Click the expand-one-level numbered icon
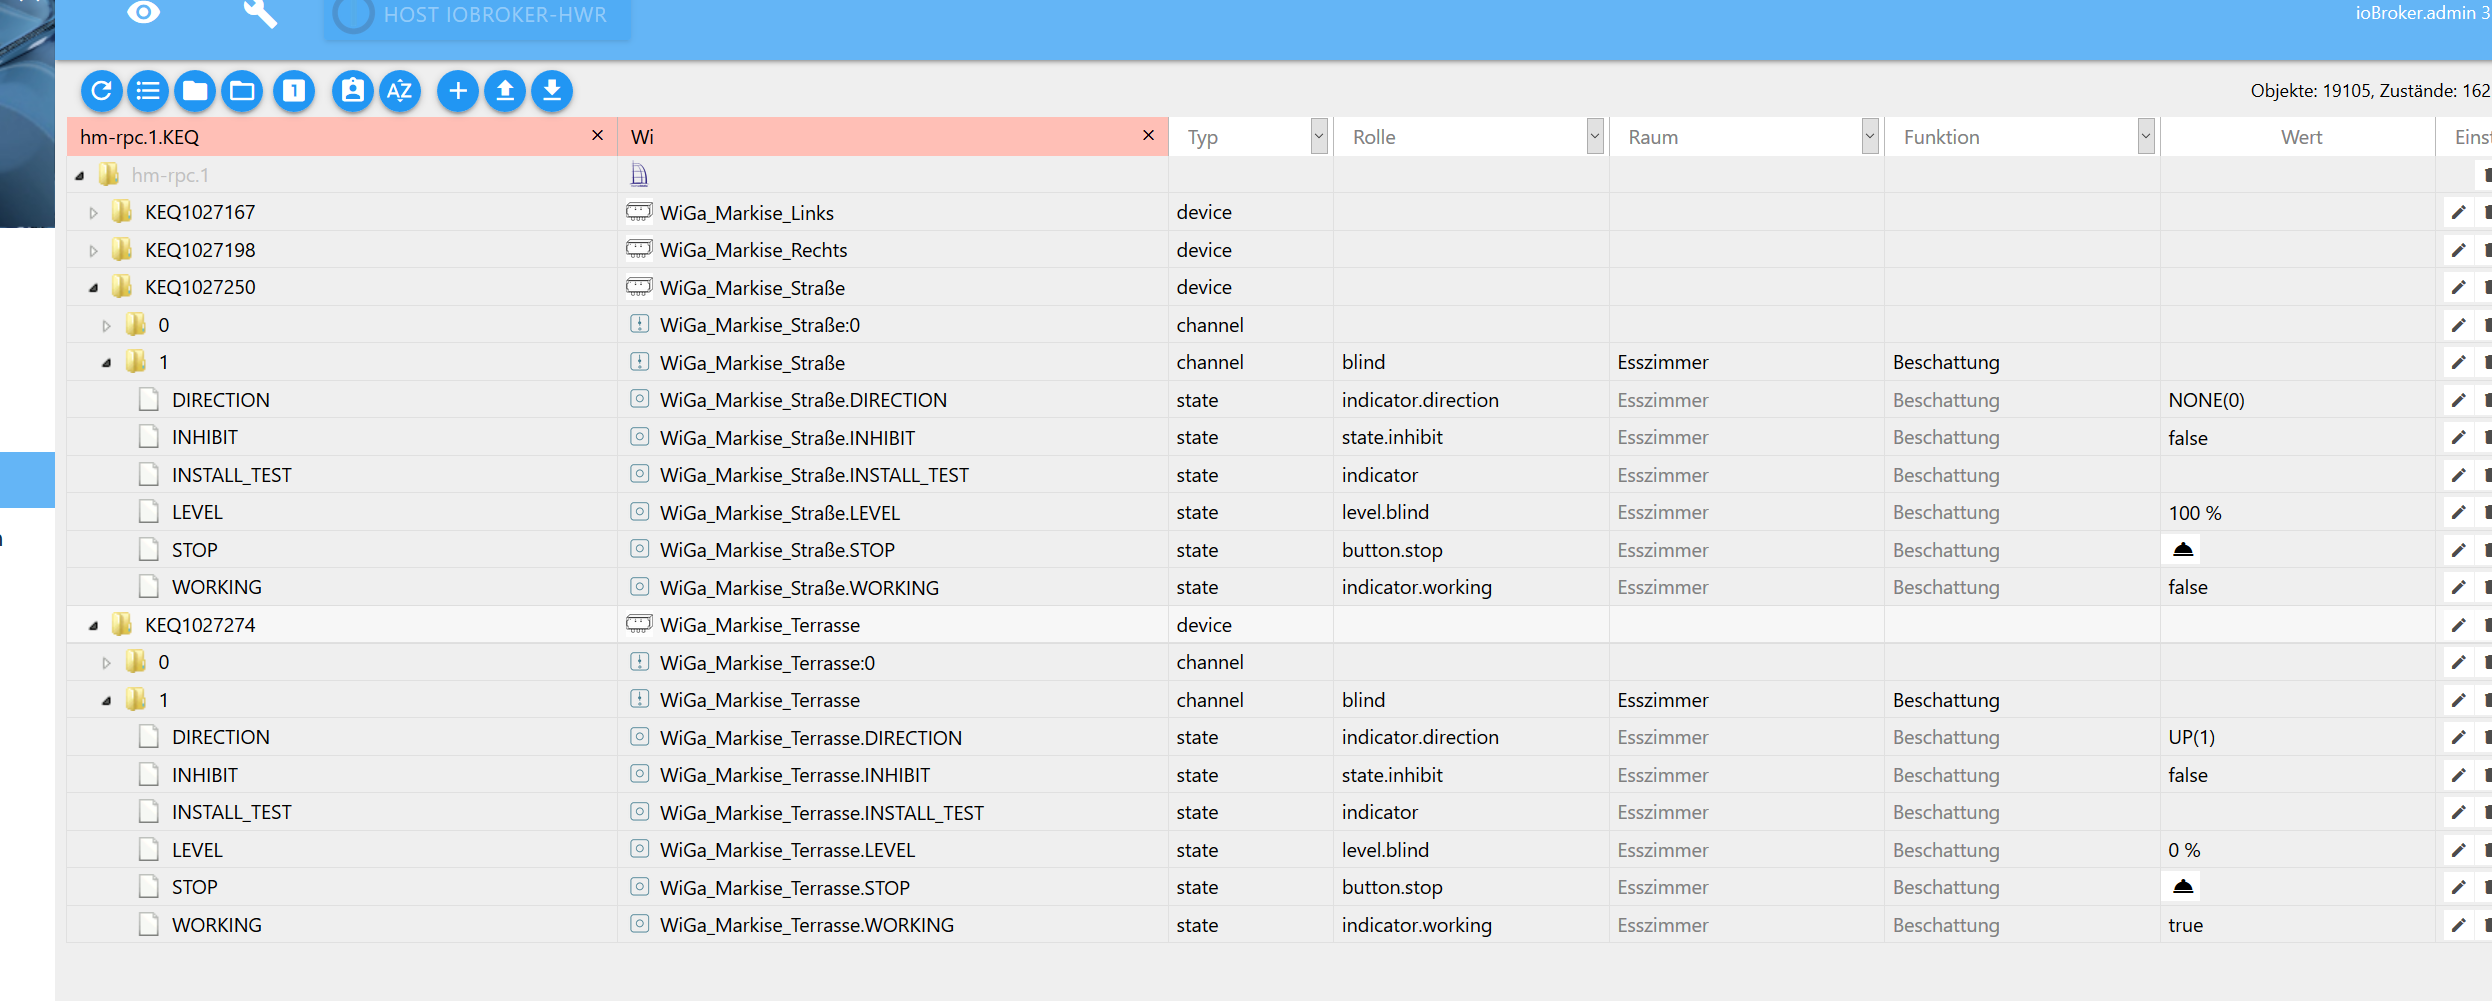 pos(294,91)
